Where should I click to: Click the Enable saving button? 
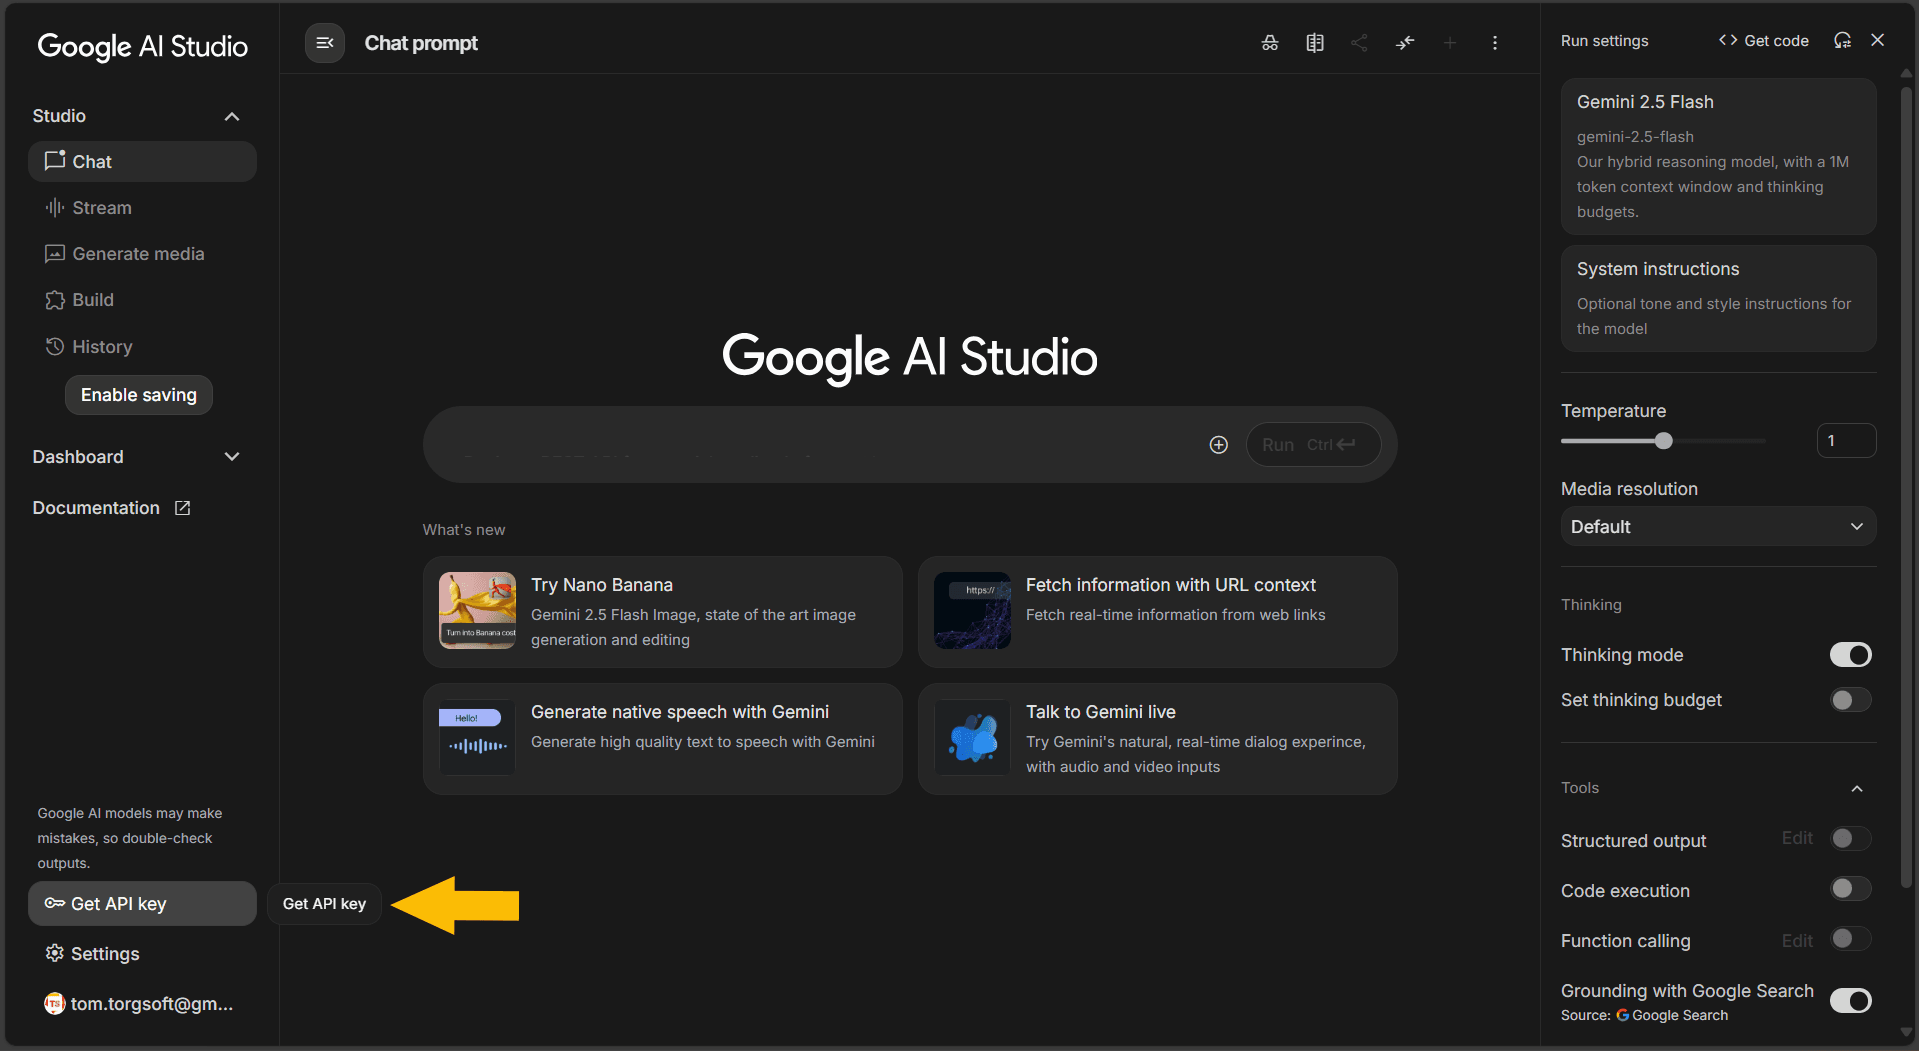[139, 395]
